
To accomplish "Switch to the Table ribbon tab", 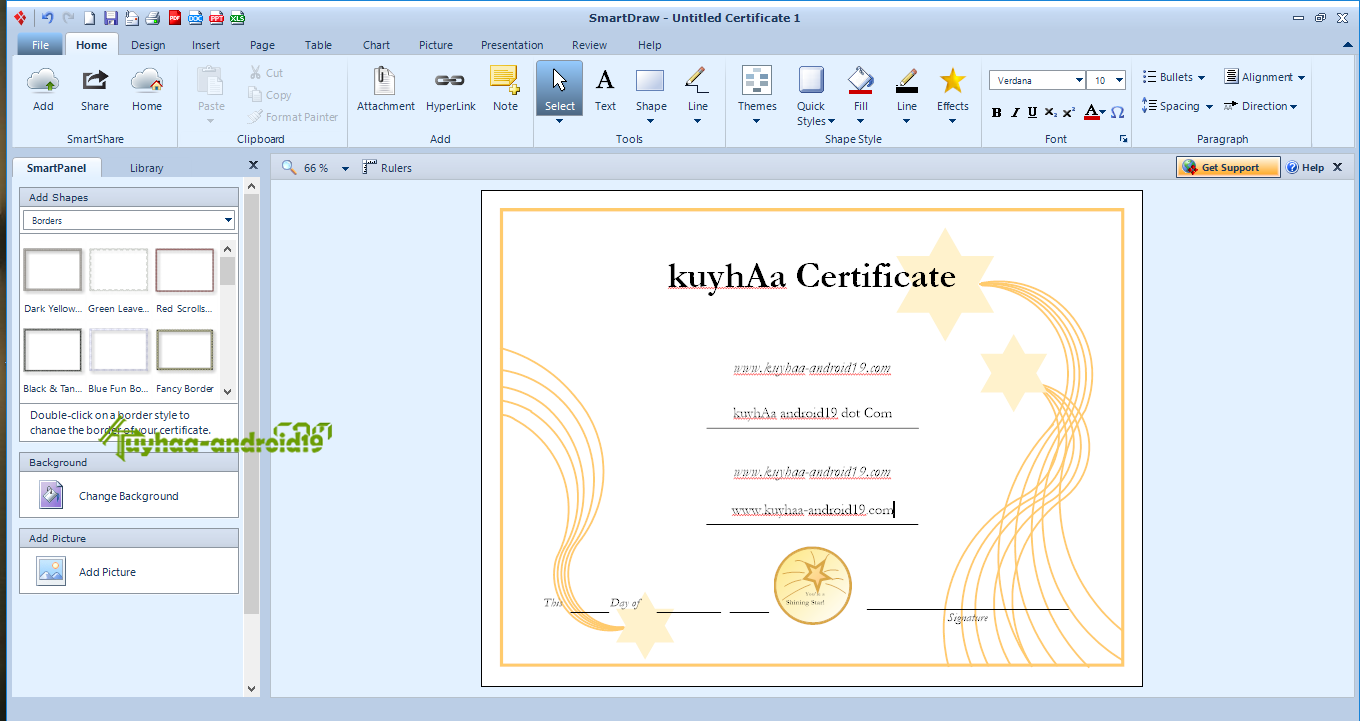I will (318, 45).
